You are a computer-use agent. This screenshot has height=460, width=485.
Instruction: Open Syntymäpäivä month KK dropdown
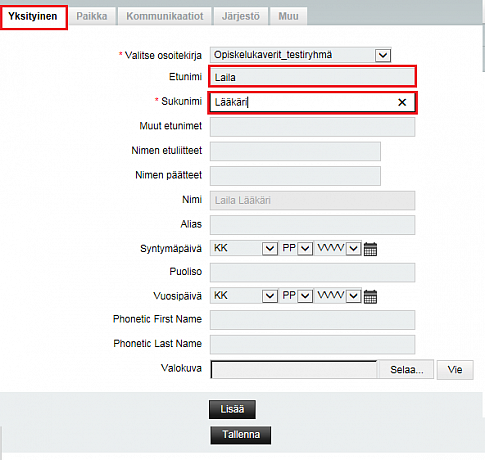point(270,249)
